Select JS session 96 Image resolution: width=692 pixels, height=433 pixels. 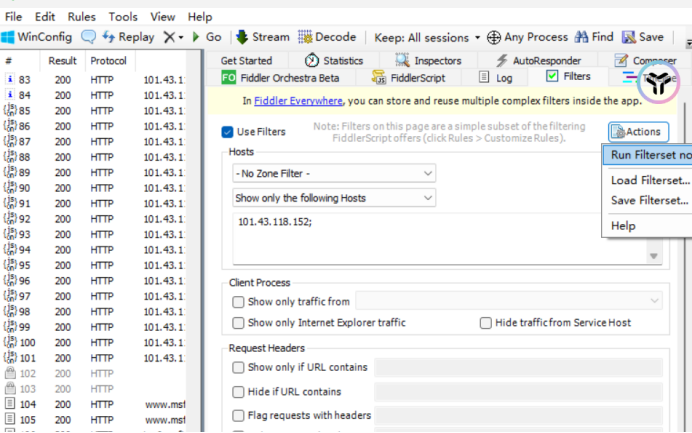95,281
